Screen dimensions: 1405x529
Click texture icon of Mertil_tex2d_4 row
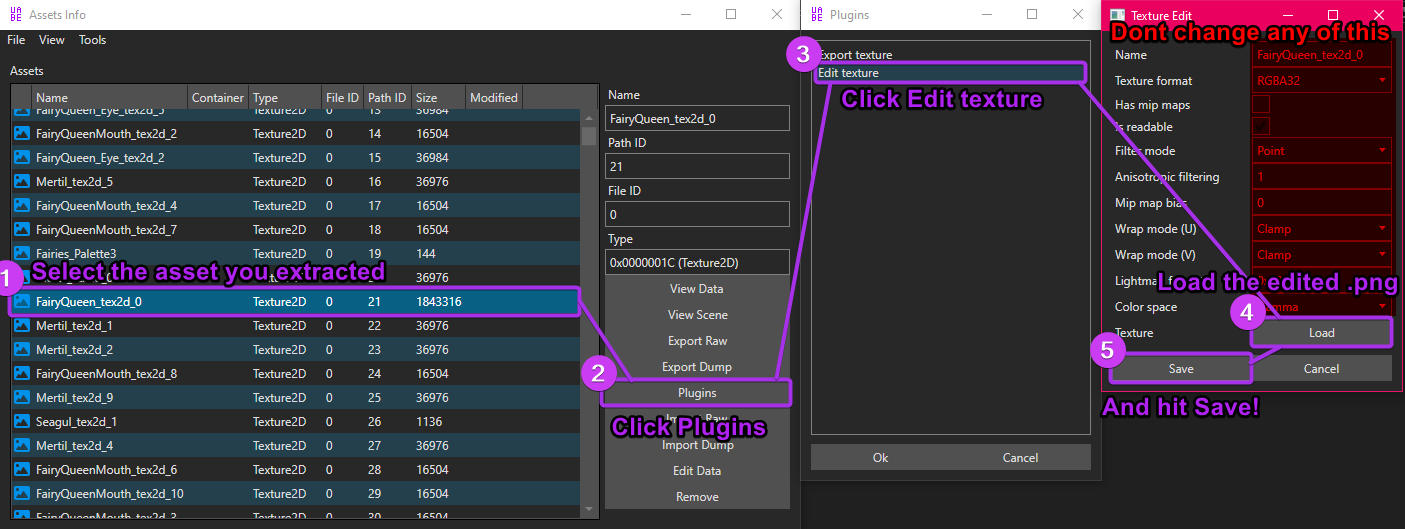point(22,445)
